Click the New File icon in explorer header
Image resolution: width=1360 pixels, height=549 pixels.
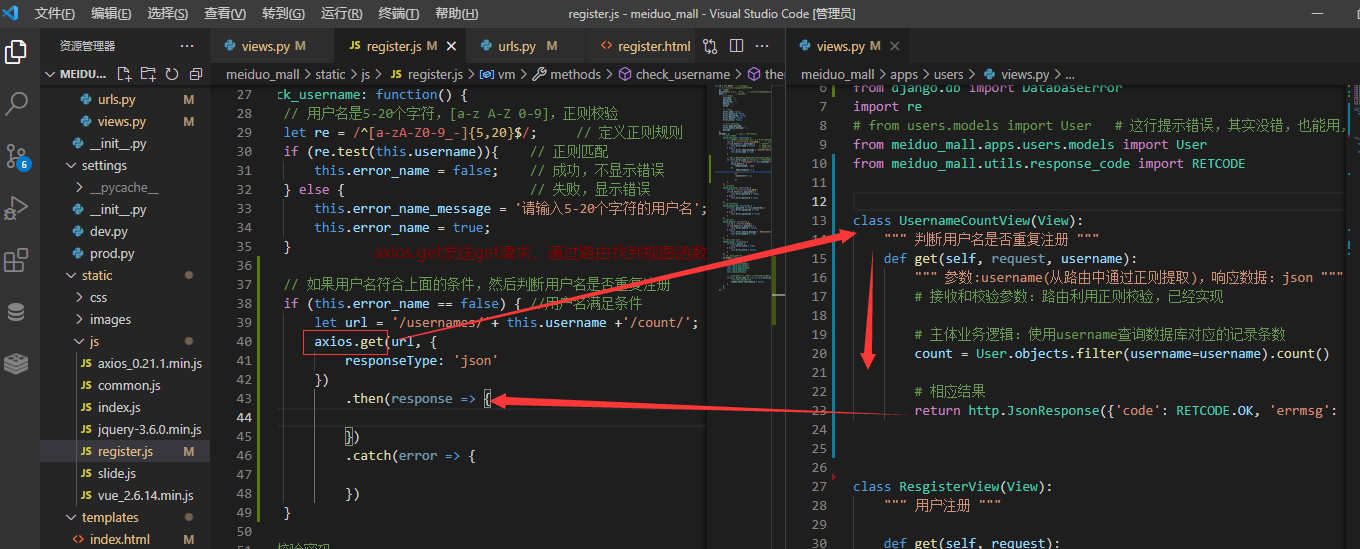point(124,74)
